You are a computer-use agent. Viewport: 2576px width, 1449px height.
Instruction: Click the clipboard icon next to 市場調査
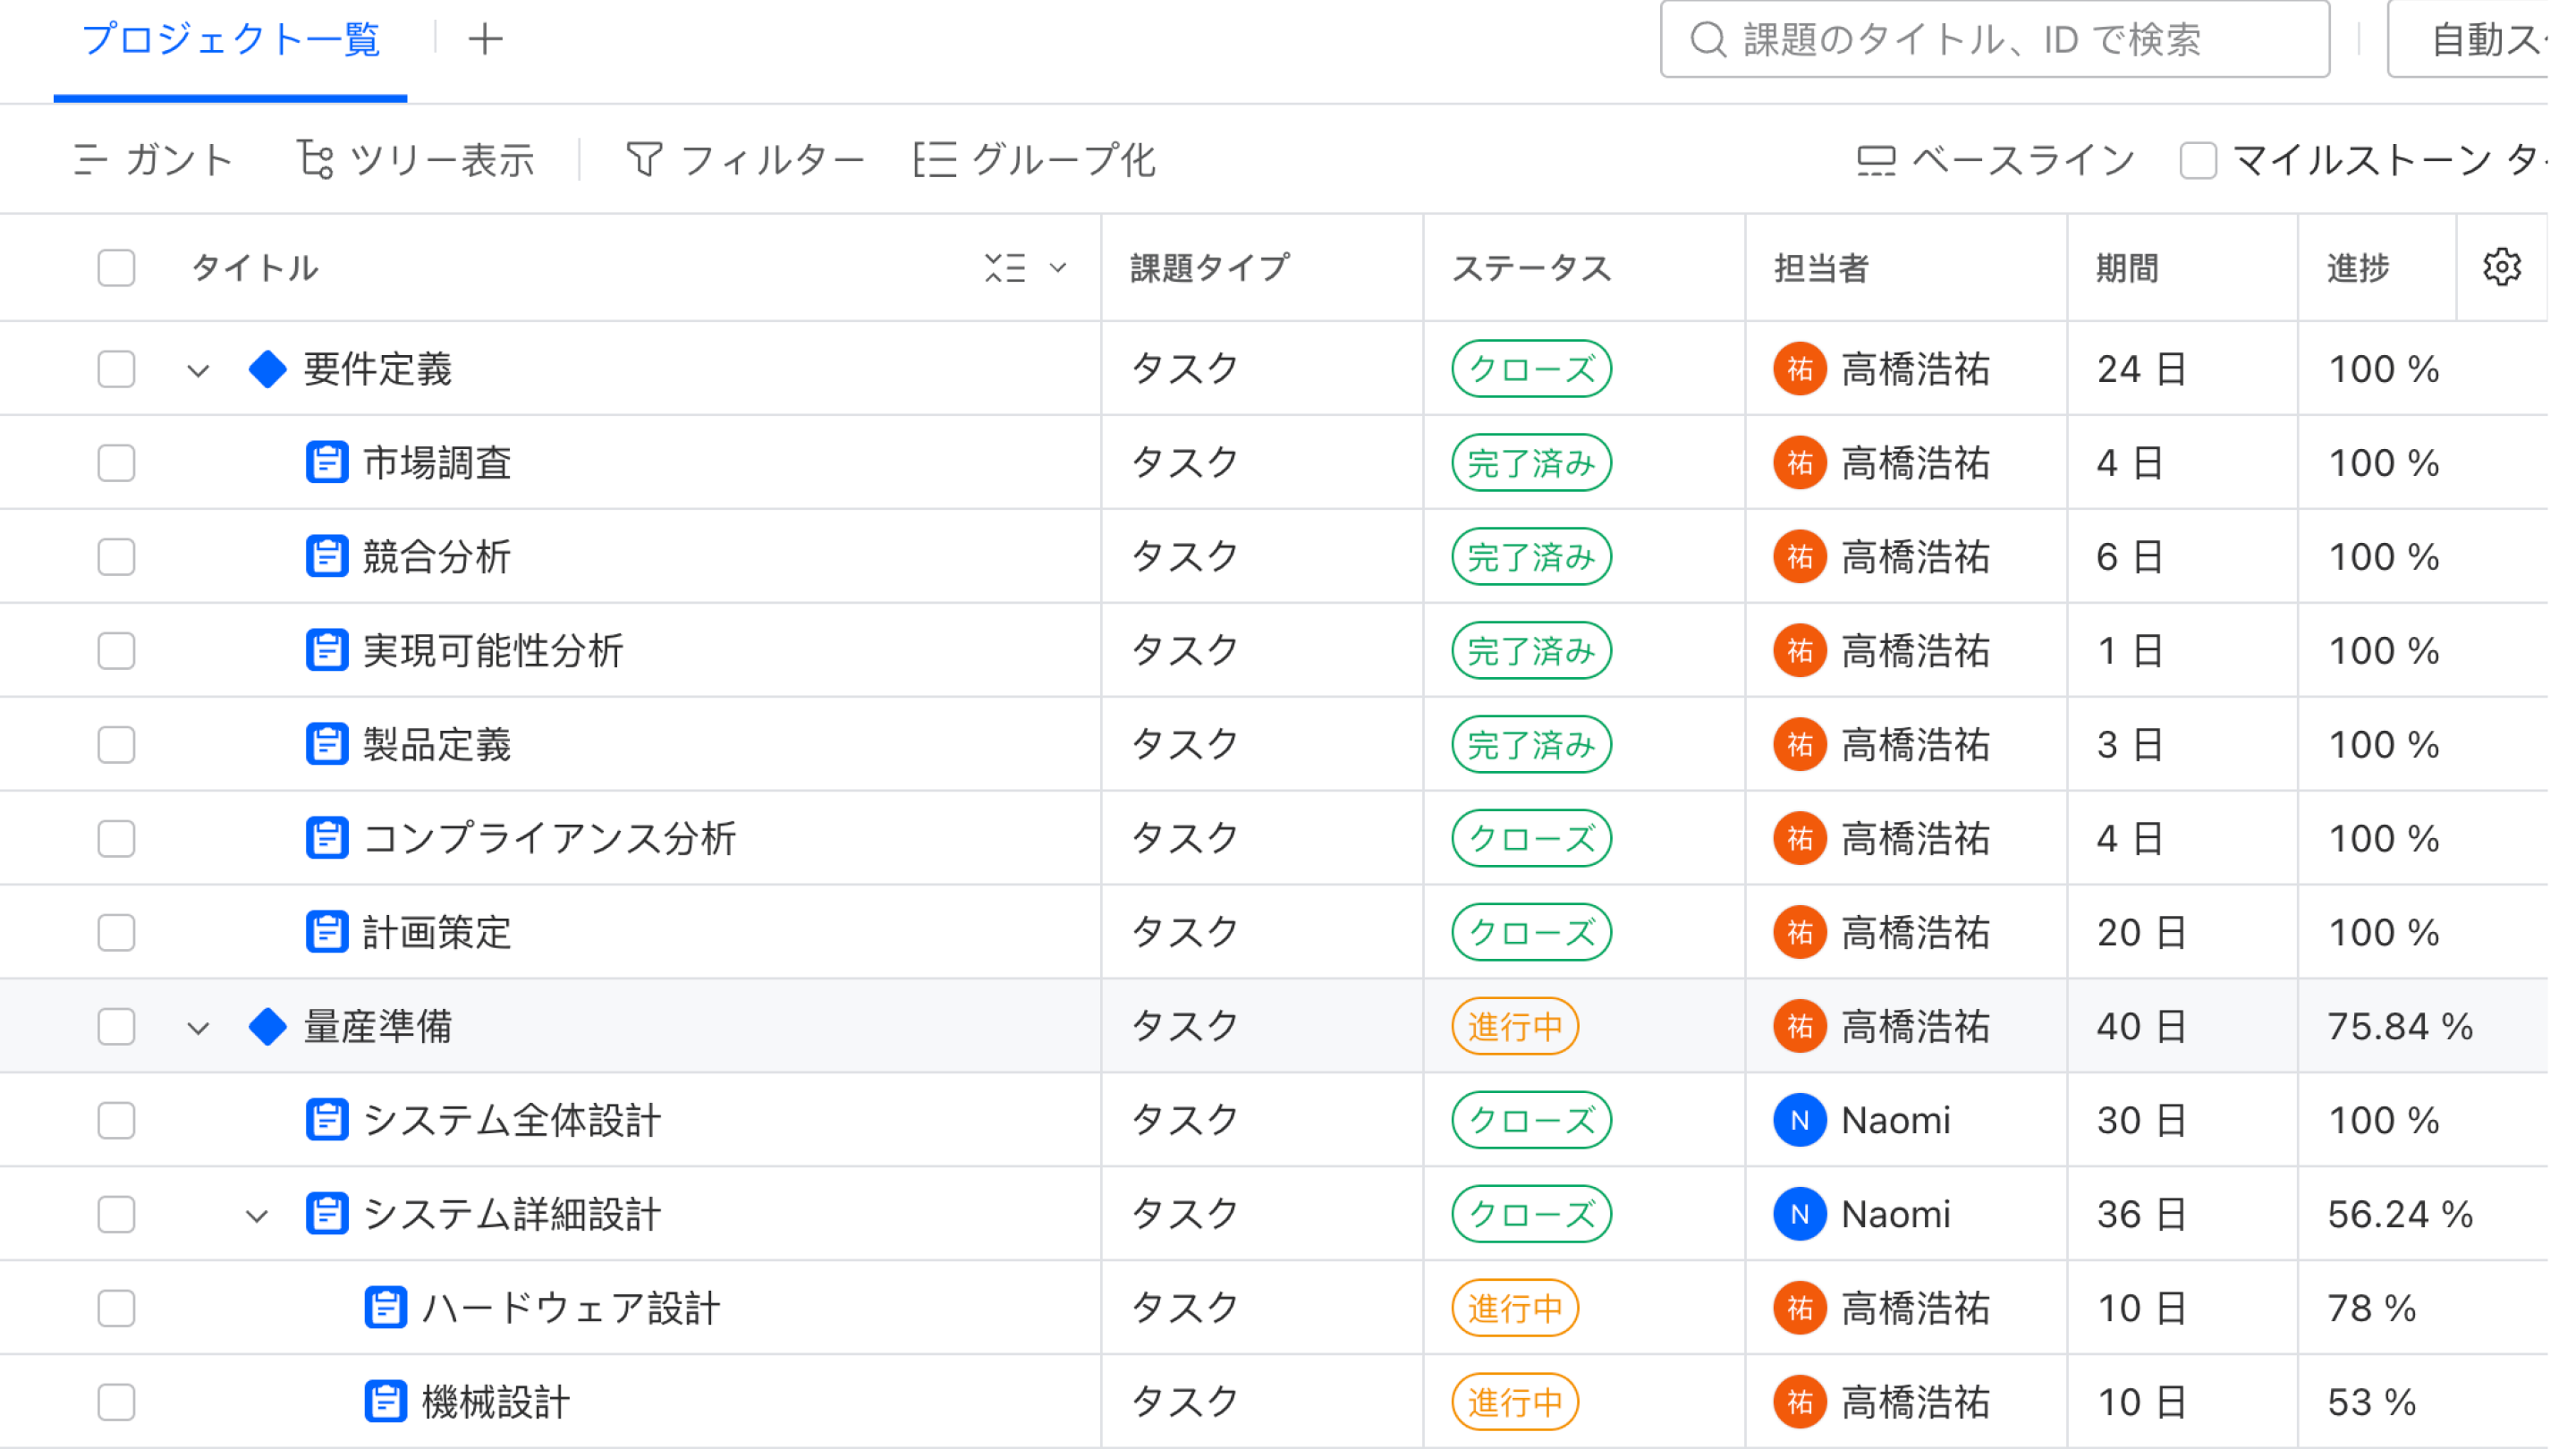(x=326, y=462)
